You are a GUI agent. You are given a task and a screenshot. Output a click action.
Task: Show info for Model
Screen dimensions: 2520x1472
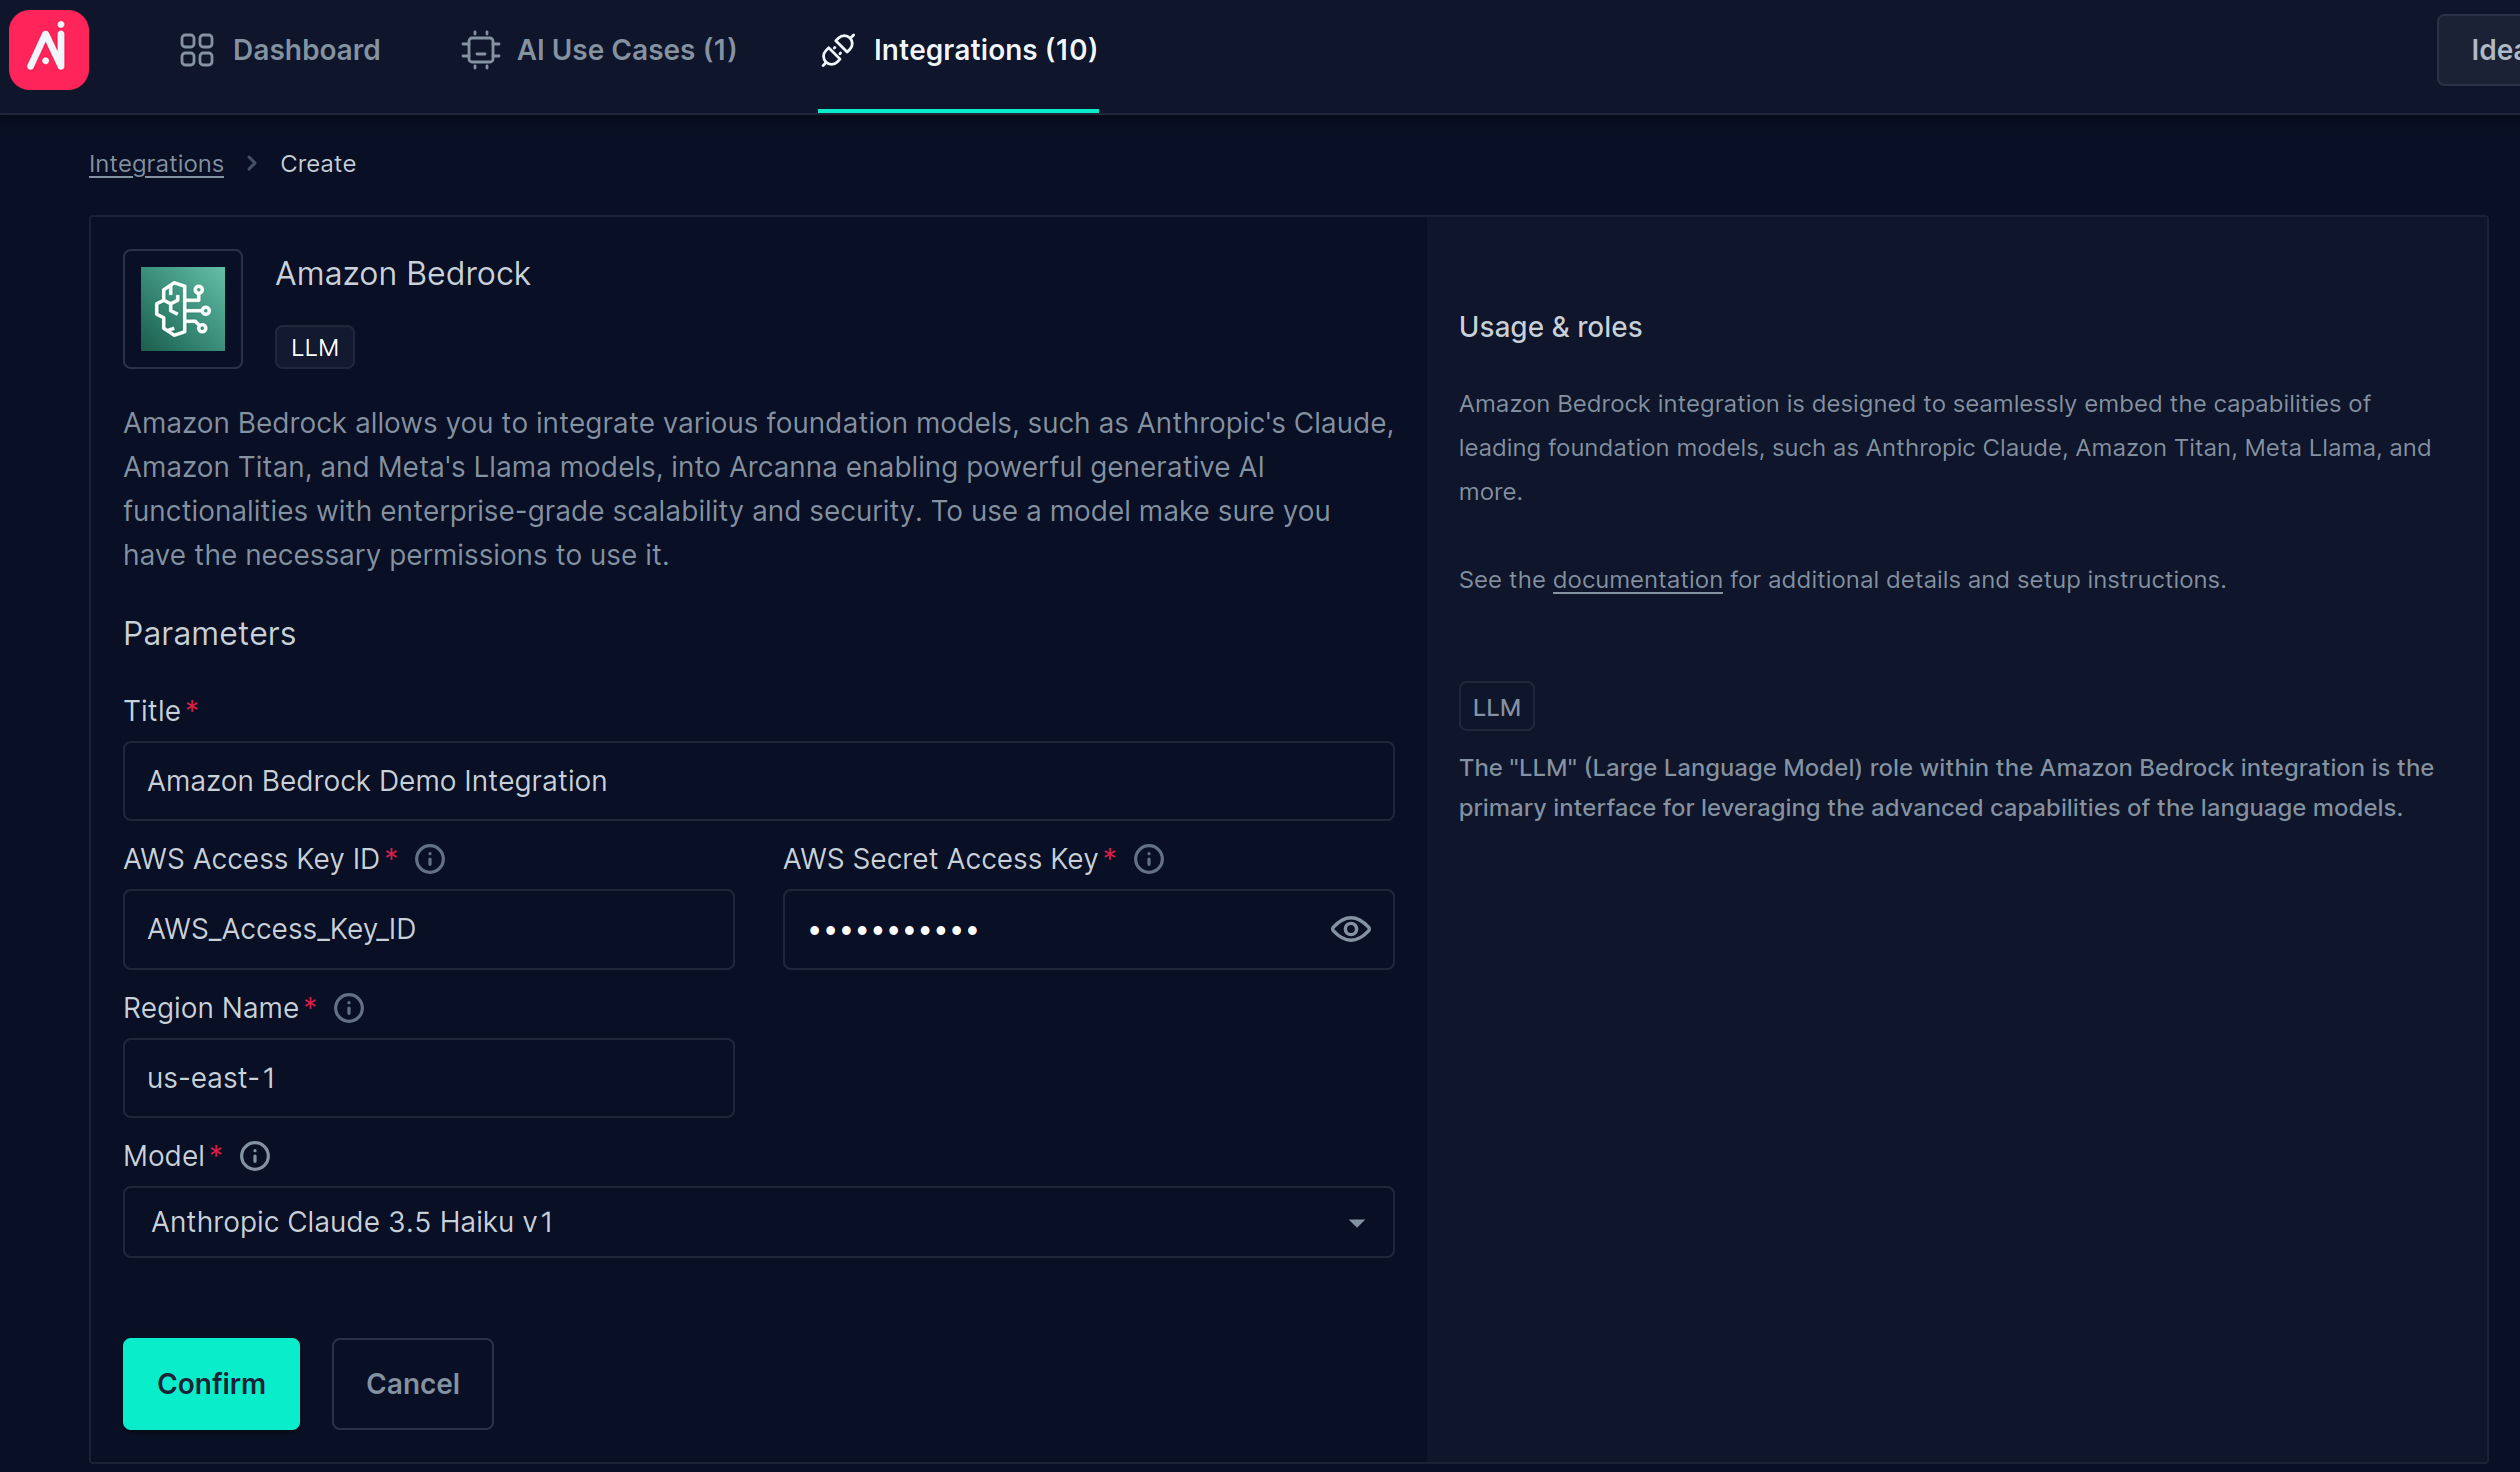tap(255, 1156)
